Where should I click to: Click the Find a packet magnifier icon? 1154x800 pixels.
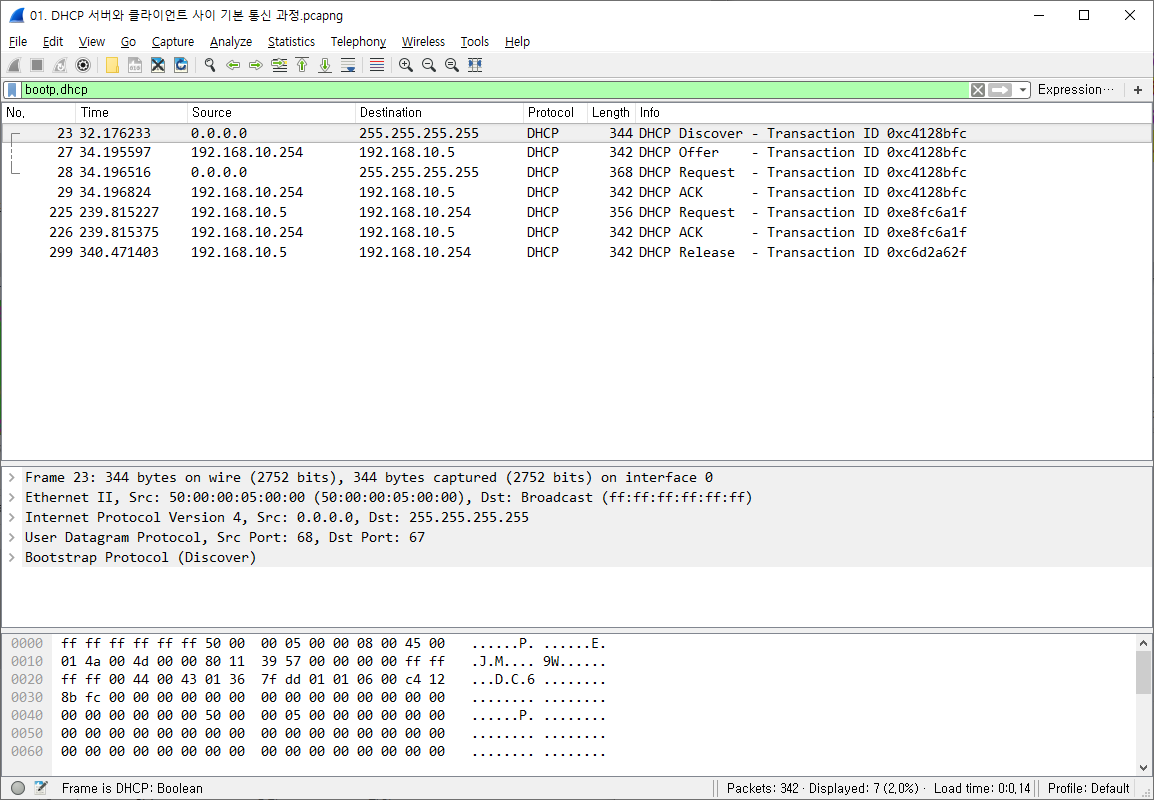(210, 66)
